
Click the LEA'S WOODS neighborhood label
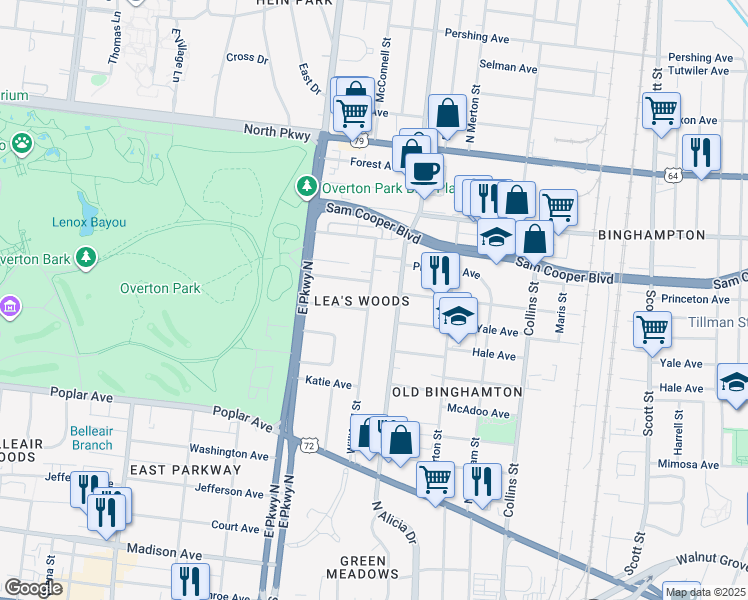click(x=362, y=301)
